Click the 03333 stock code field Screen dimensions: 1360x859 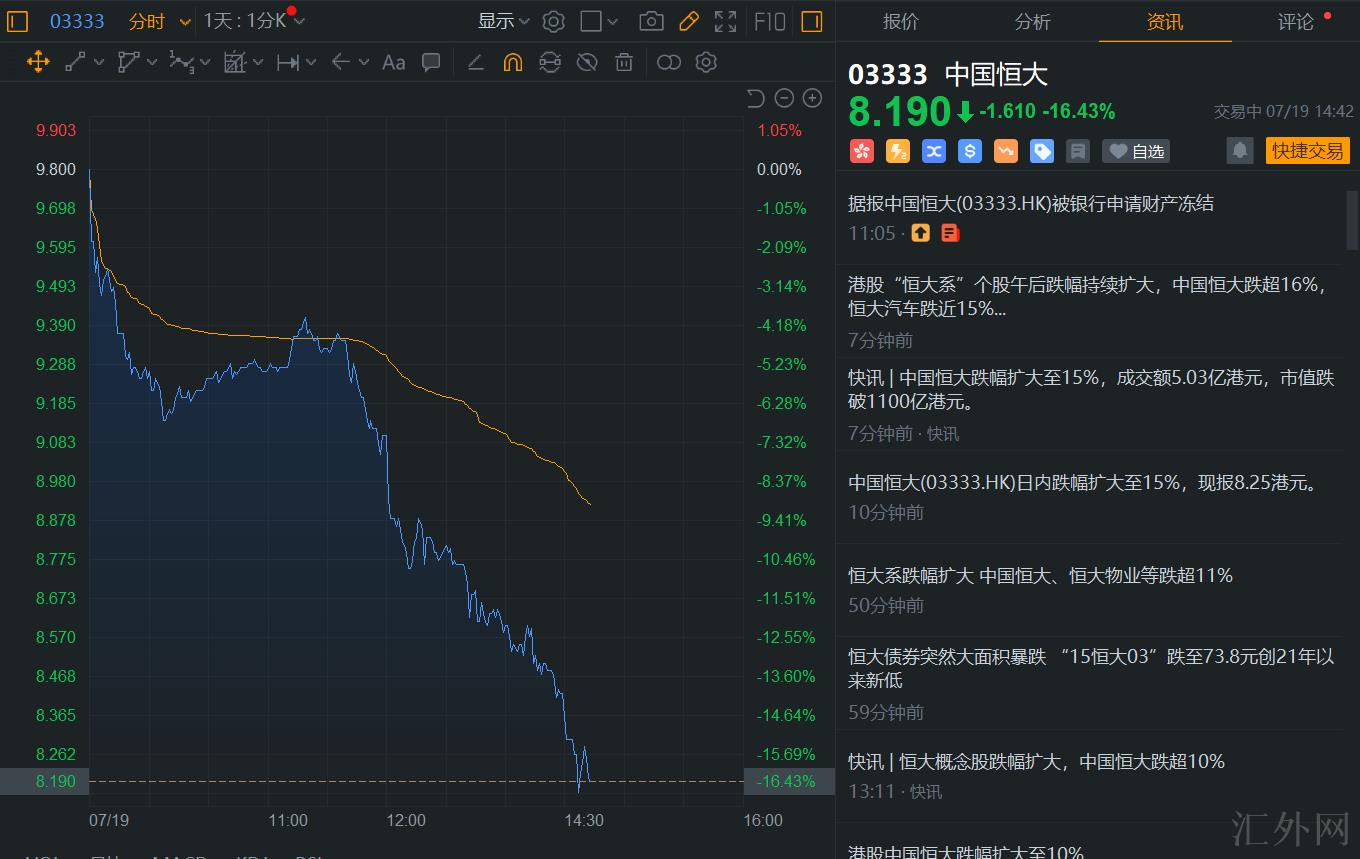(x=77, y=21)
